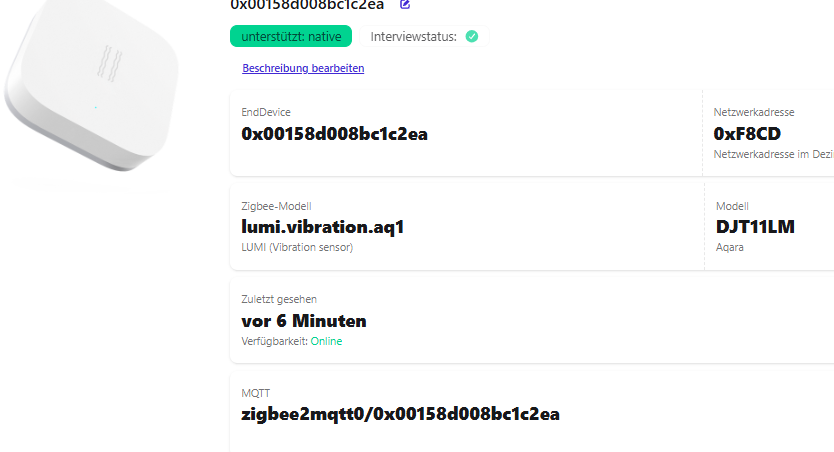This screenshot has height=452, width=834.
Task: Click the "LUMI (Vibration sensor)" description text
Action: (x=297, y=247)
